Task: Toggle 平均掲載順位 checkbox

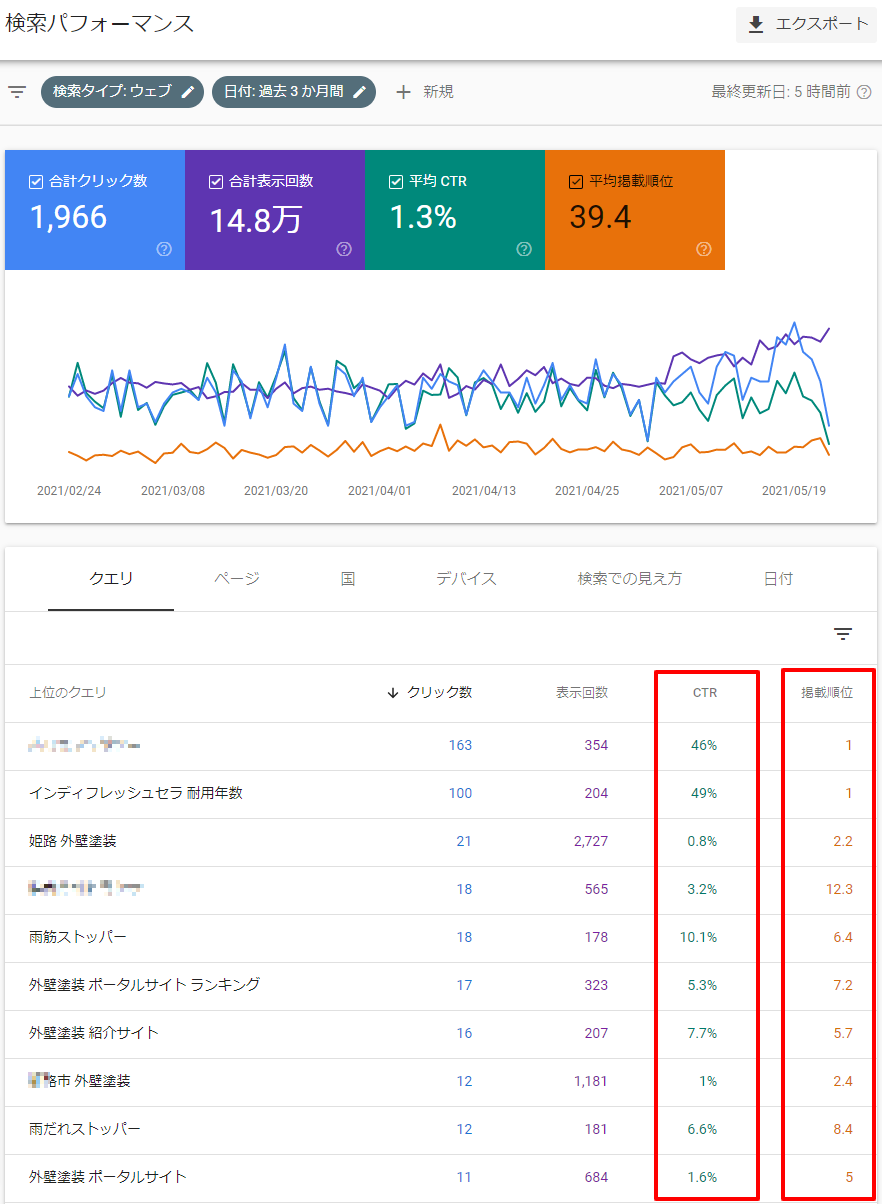Action: pos(576,182)
